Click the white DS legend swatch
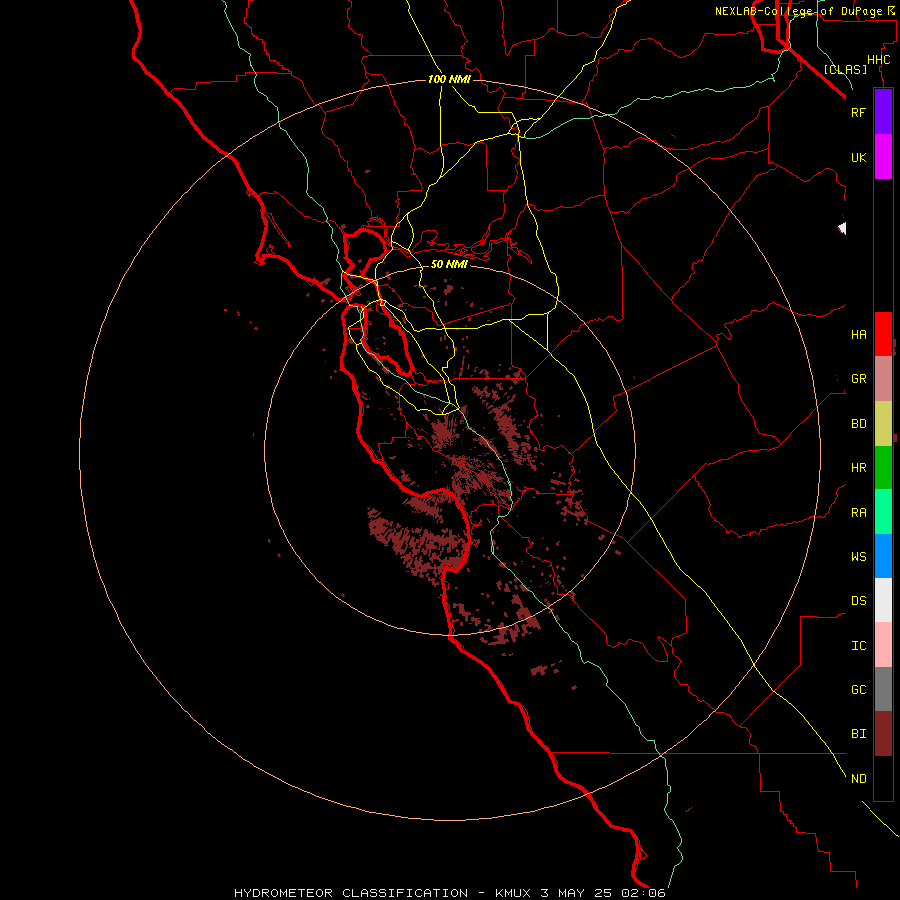Image resolution: width=900 pixels, height=900 pixels. [883, 600]
